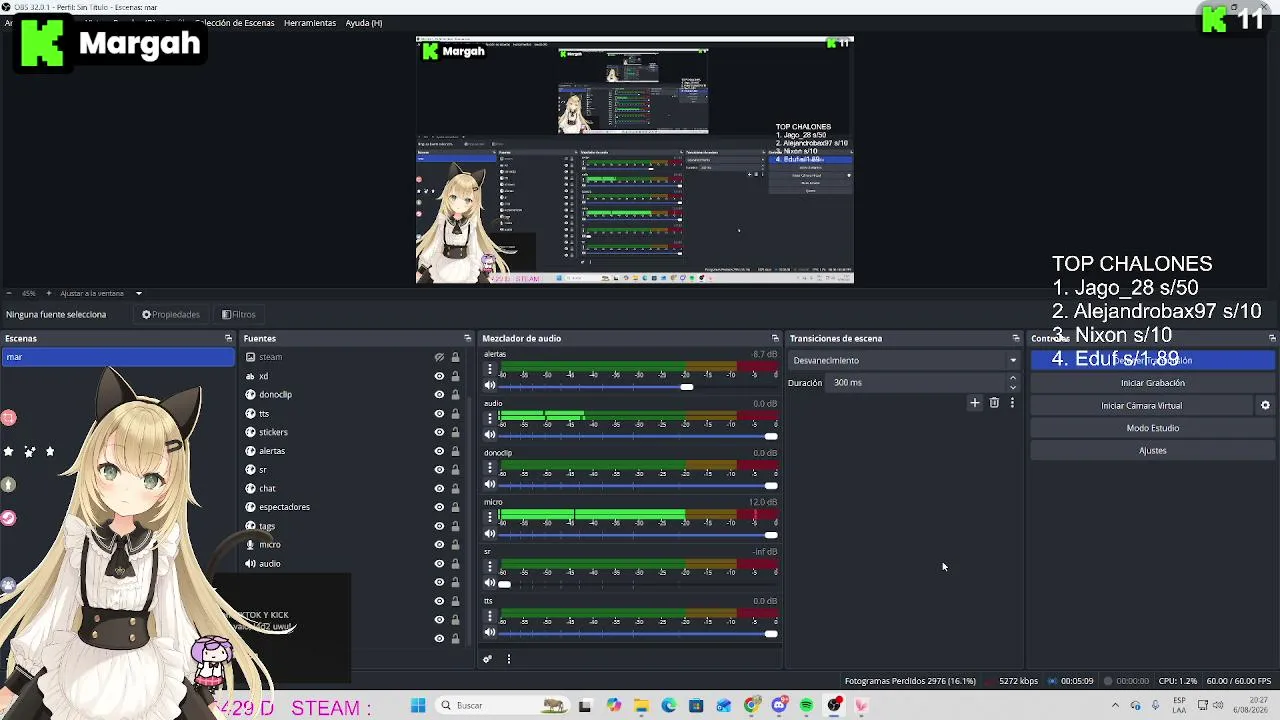Open sr channel options menu
The image size is (1280, 720).
click(x=490, y=566)
